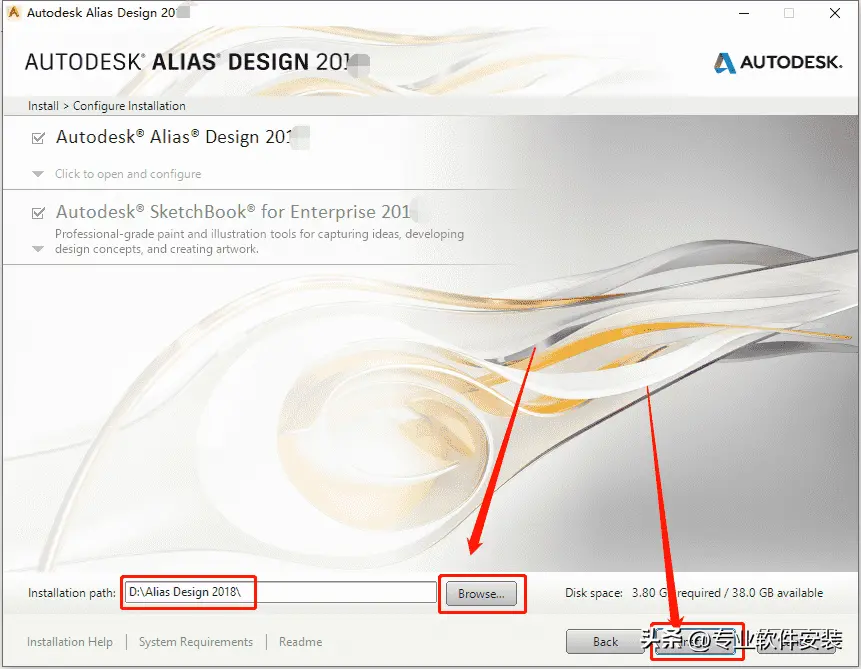Open the System Requirements link
This screenshot has height=669, width=861.
[196, 642]
